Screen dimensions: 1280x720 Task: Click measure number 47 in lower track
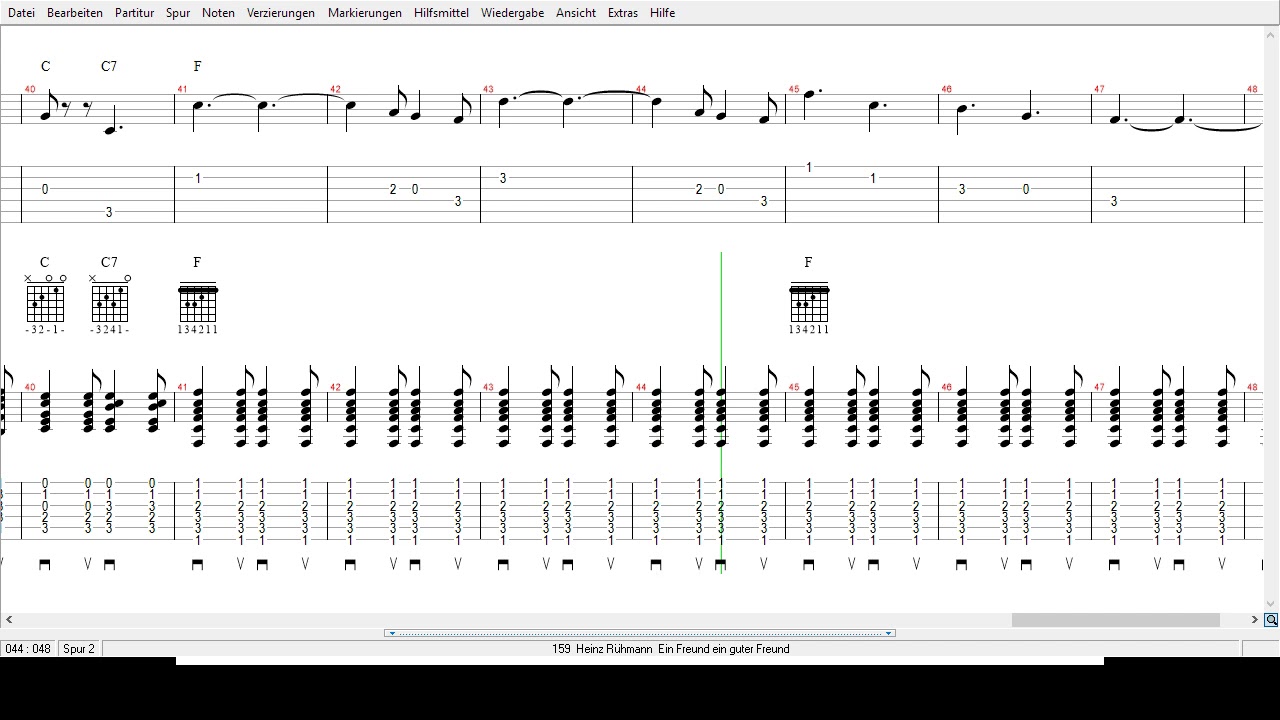pyautogui.click(x=1099, y=387)
